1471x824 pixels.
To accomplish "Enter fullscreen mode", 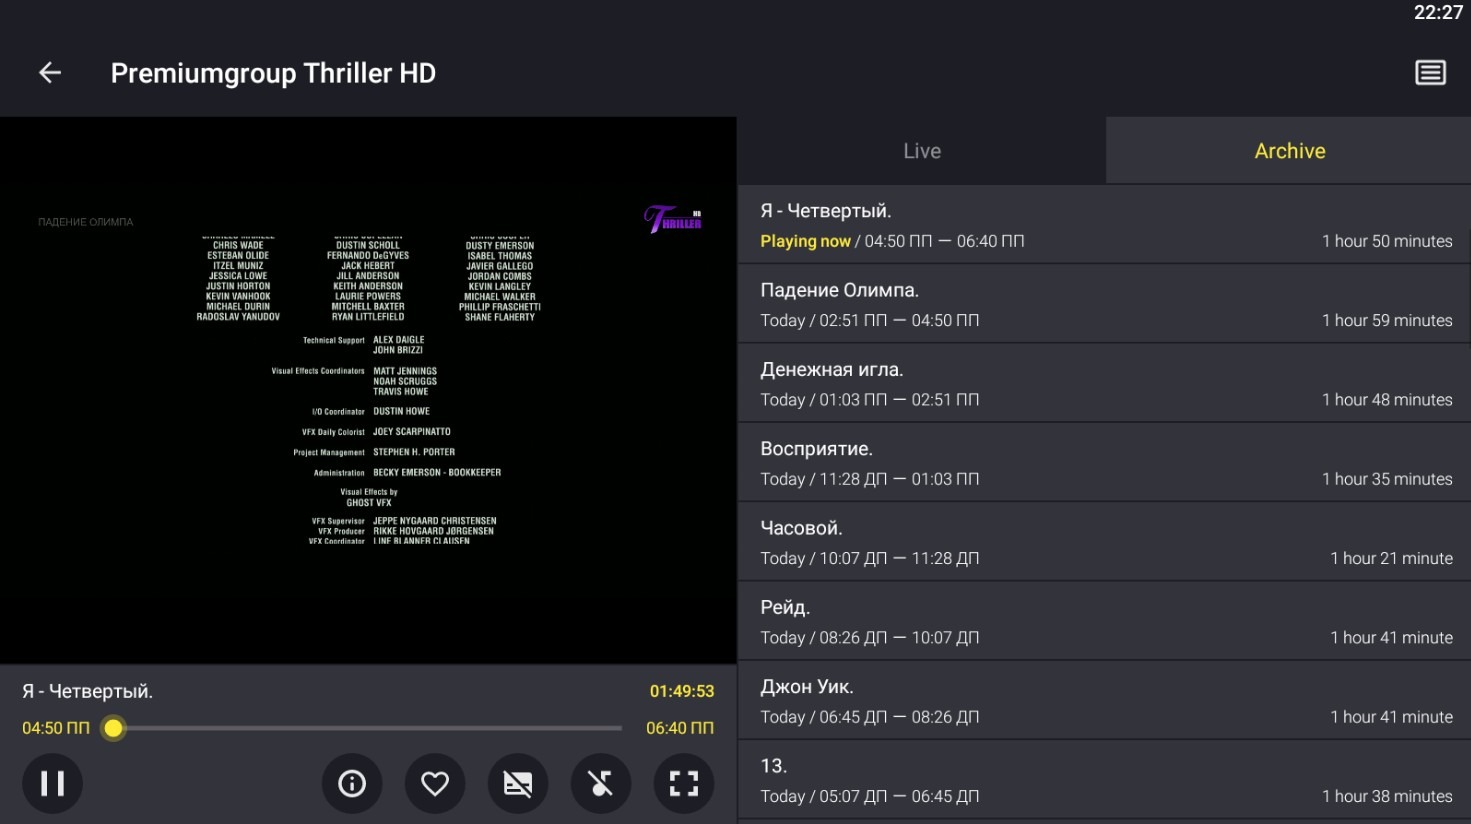I will pyautogui.click(x=684, y=783).
